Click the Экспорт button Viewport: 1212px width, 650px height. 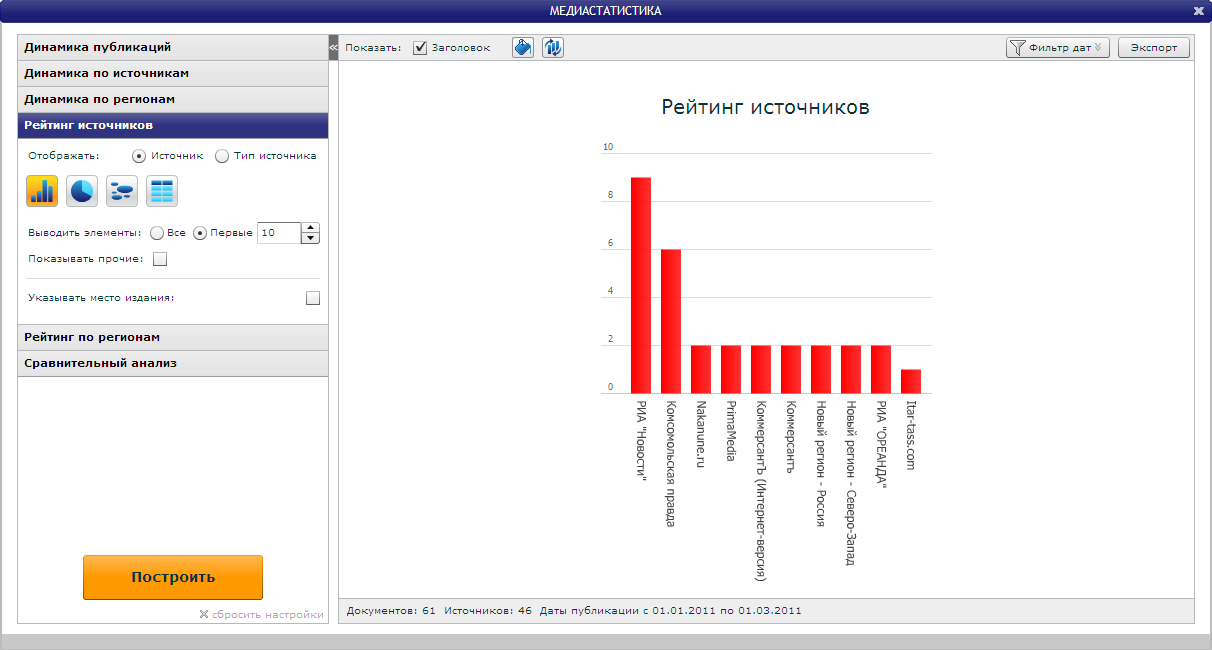coord(1154,47)
